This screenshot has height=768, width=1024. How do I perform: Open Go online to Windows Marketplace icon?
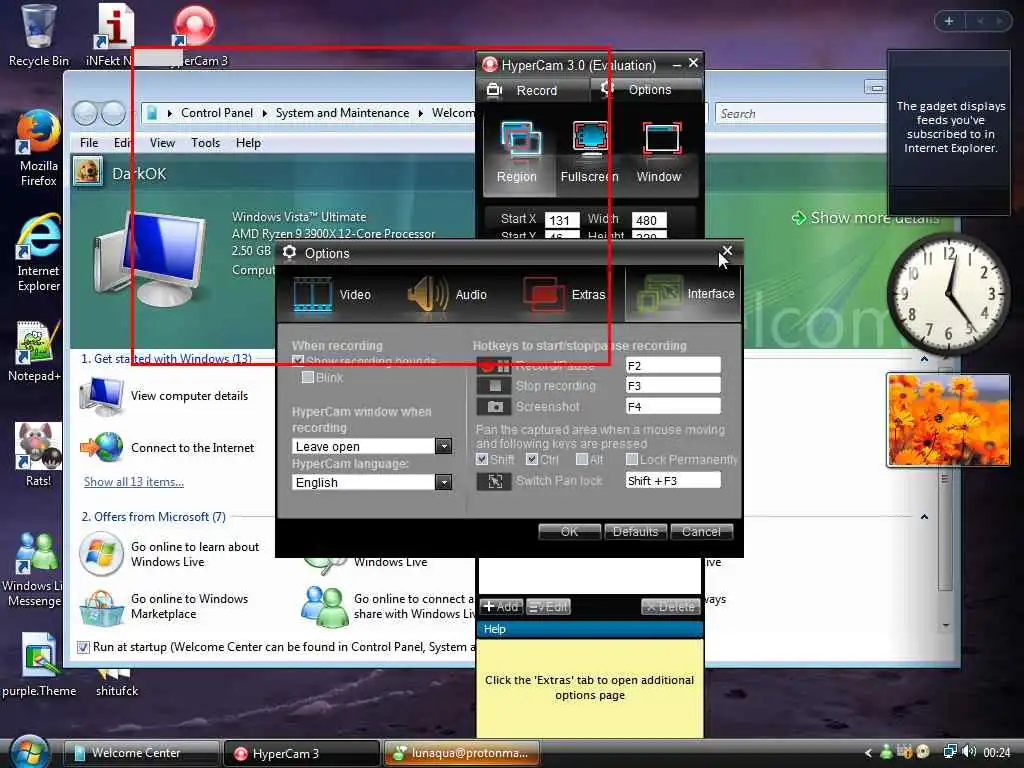click(101, 607)
